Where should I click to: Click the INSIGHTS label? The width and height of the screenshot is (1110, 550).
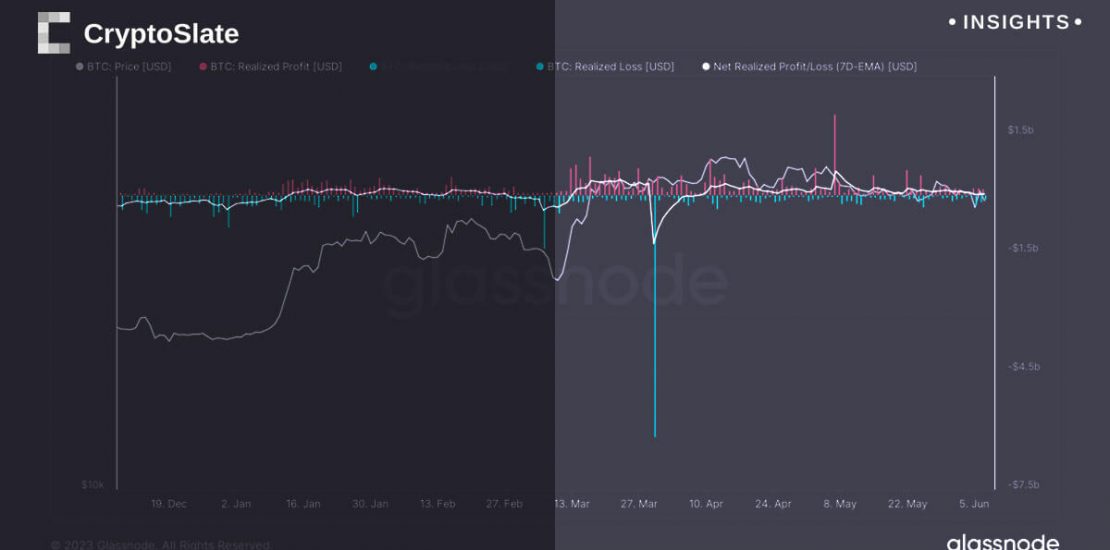(1015, 22)
